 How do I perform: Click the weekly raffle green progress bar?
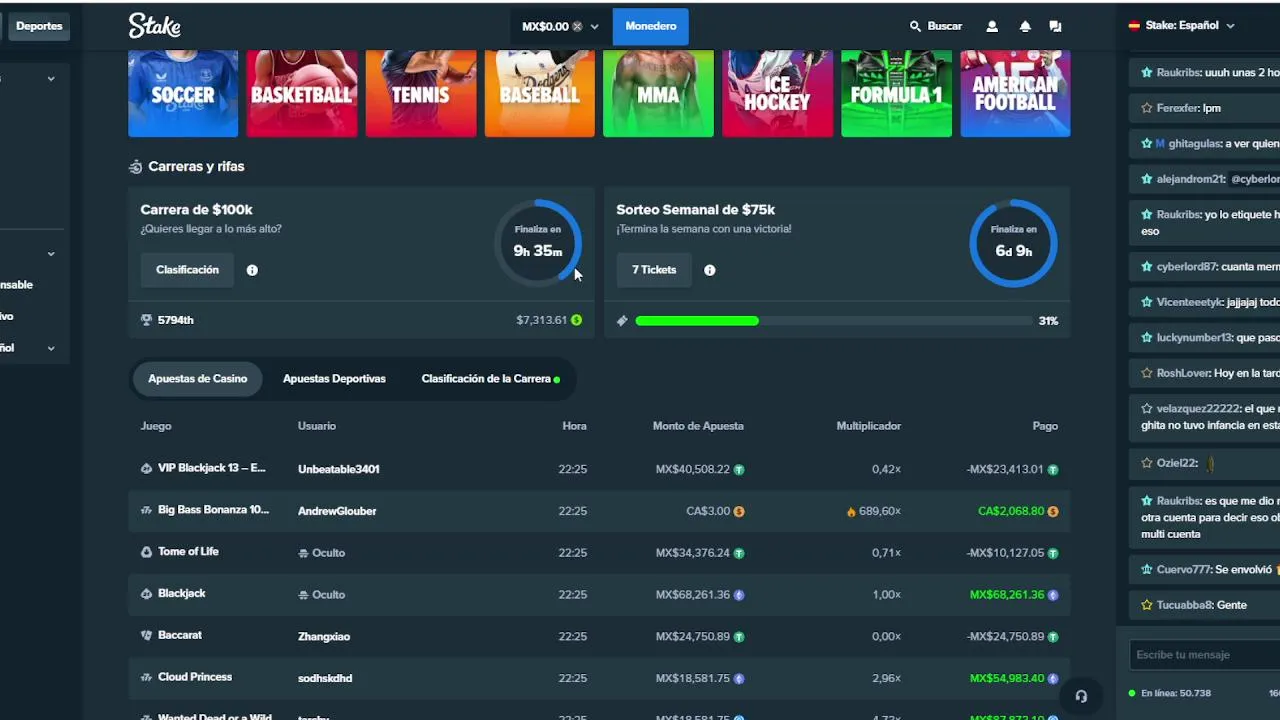[697, 321]
